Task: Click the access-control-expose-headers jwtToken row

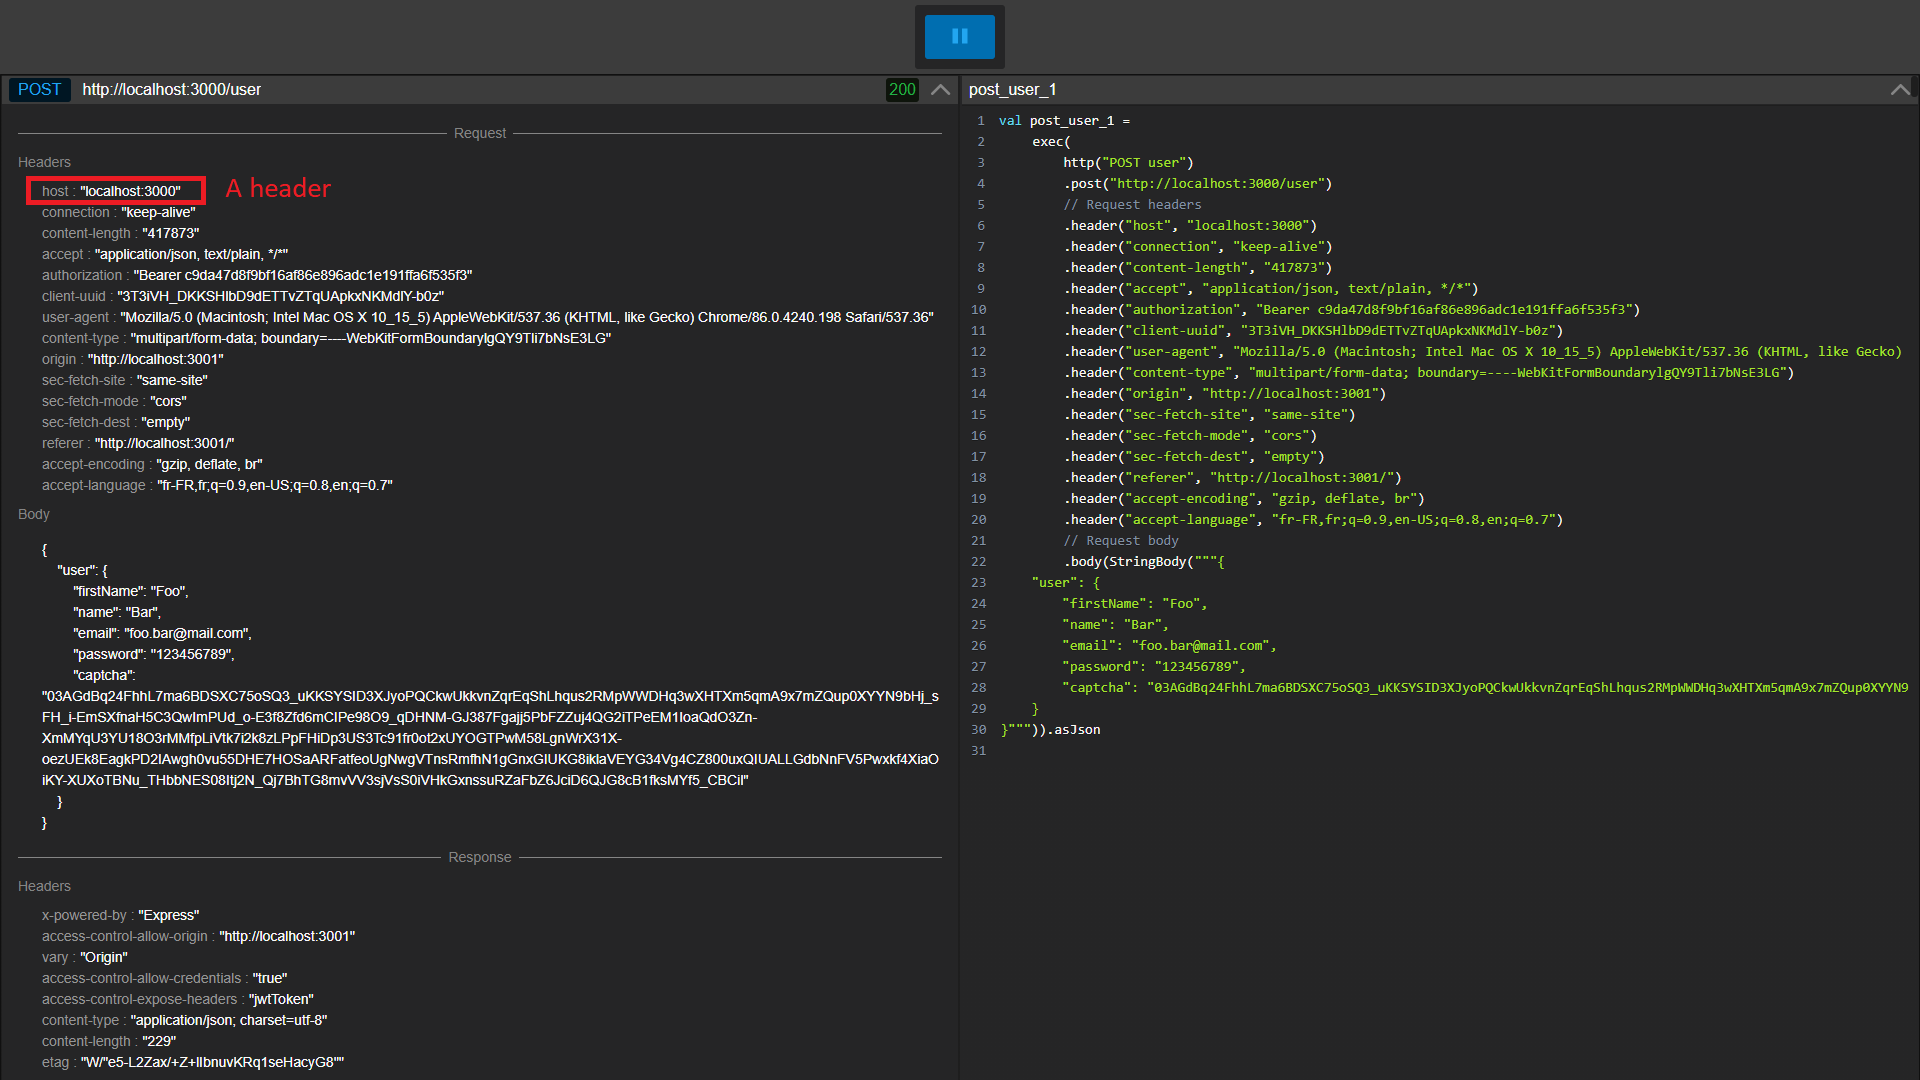Action: [177, 999]
